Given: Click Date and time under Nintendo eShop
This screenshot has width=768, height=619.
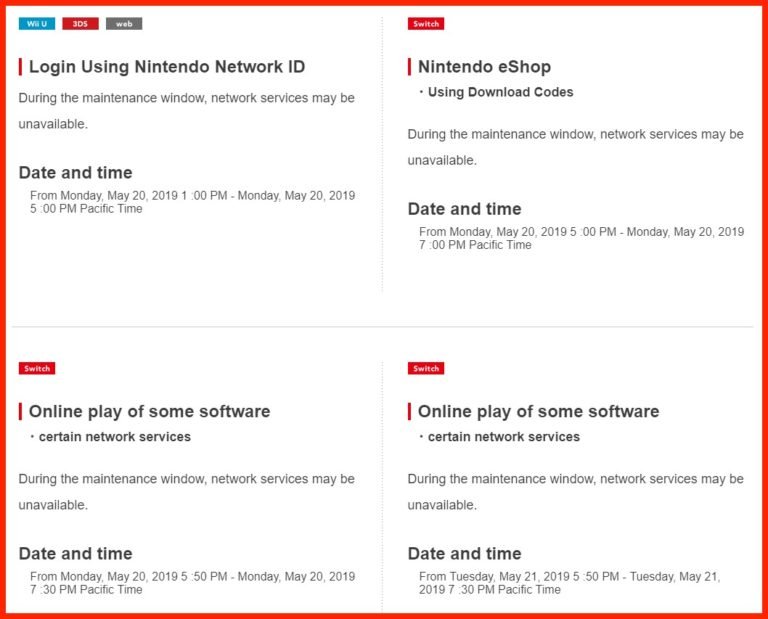Looking at the screenshot, I should (464, 208).
